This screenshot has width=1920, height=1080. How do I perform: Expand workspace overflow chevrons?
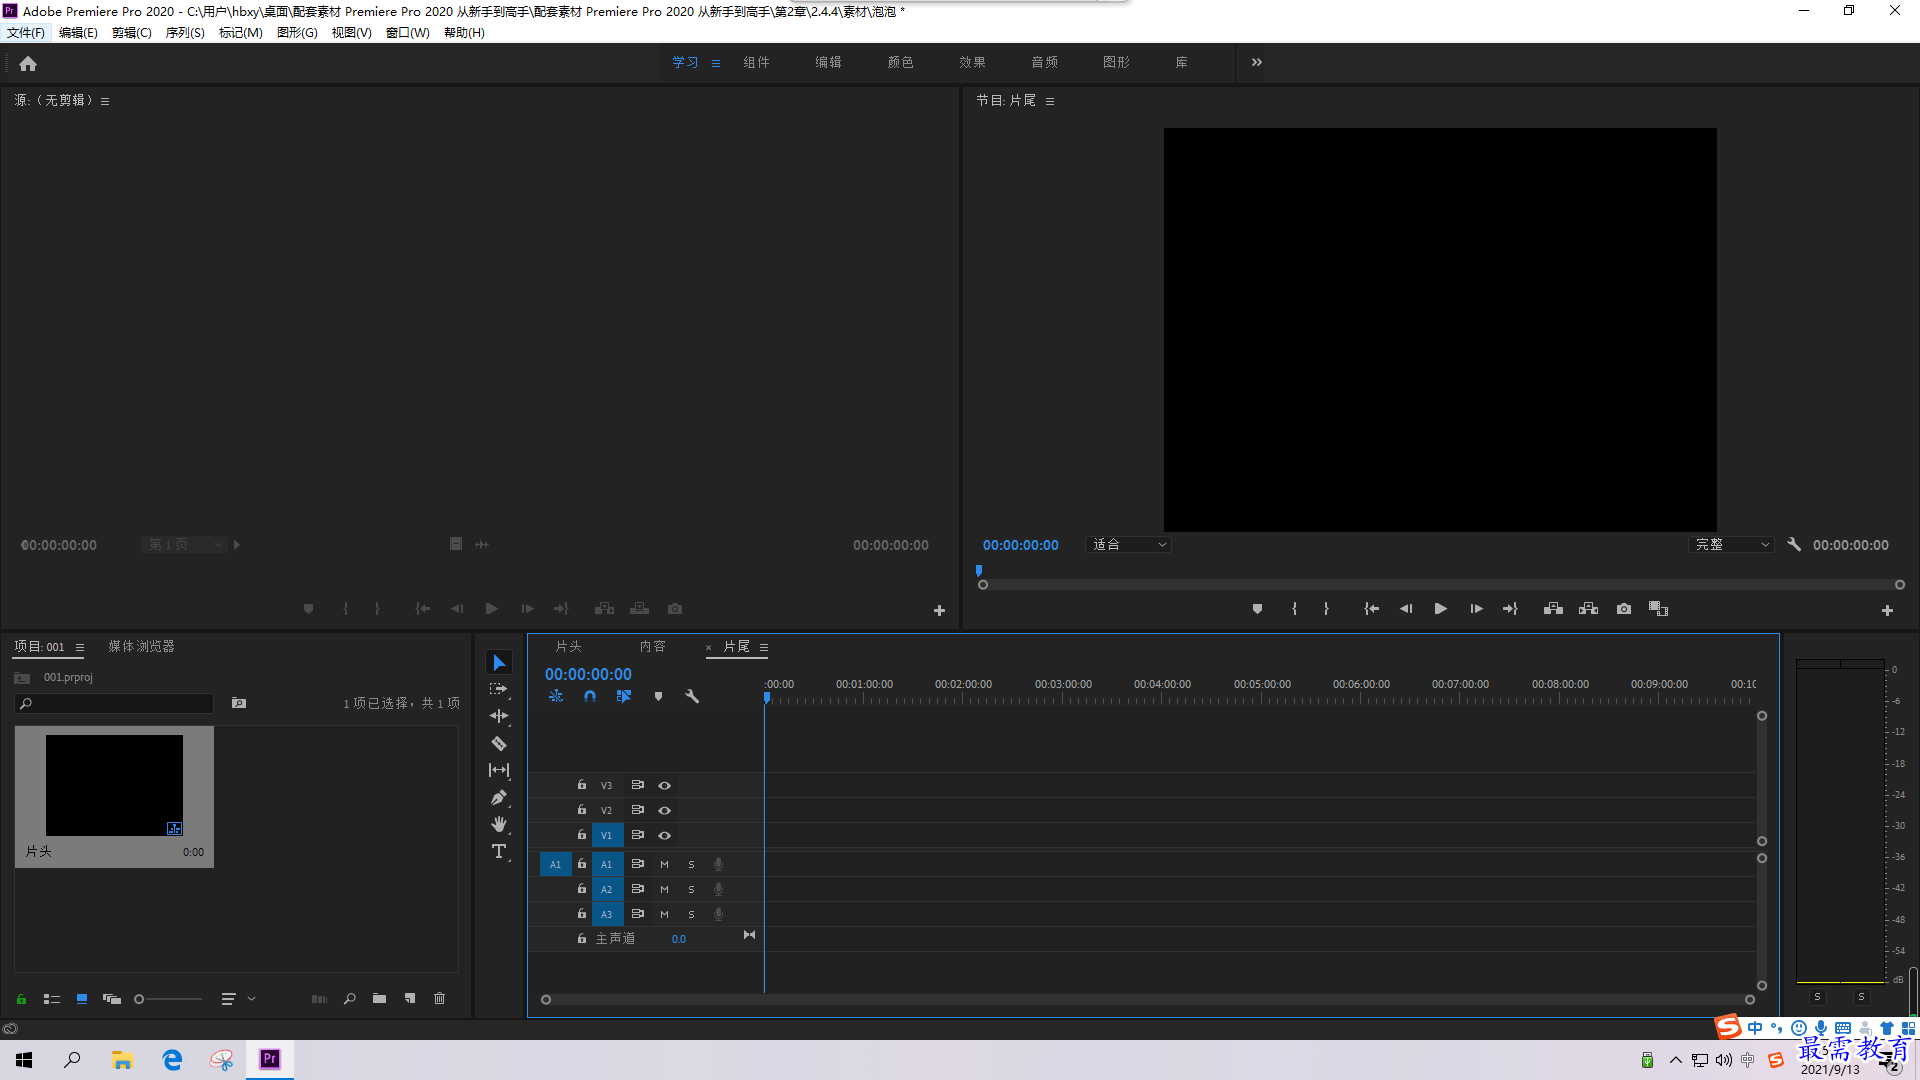coord(1257,62)
